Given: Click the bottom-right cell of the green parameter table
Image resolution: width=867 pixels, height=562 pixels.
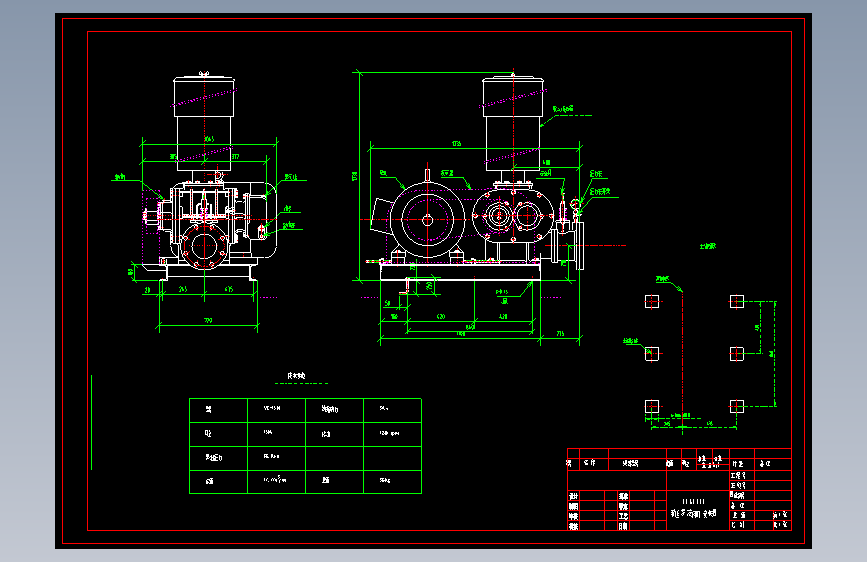Looking at the screenshot, I should [393, 482].
